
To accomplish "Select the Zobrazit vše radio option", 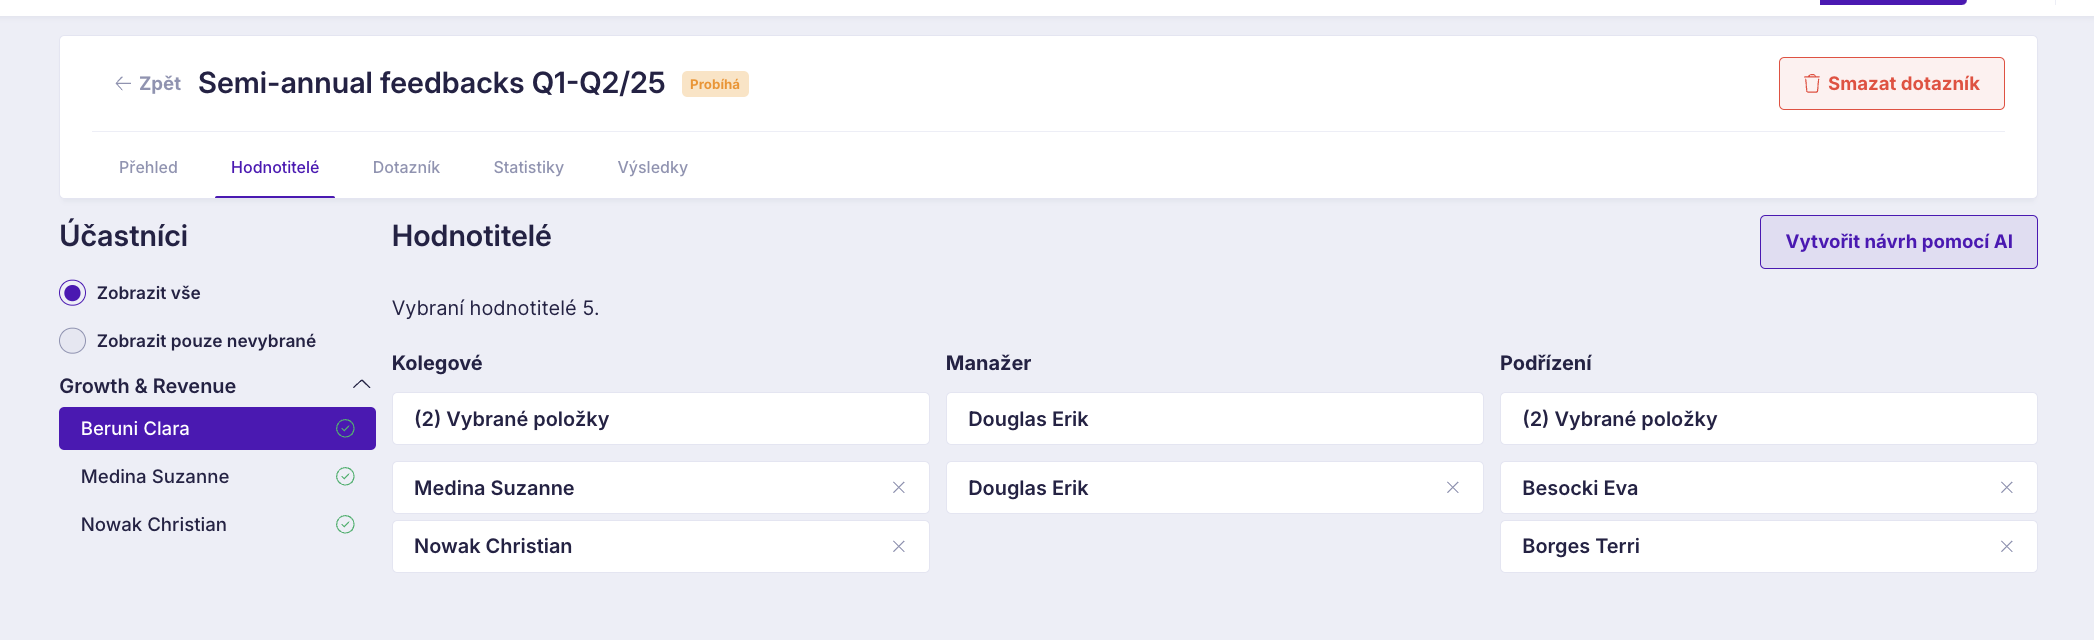I will point(73,293).
